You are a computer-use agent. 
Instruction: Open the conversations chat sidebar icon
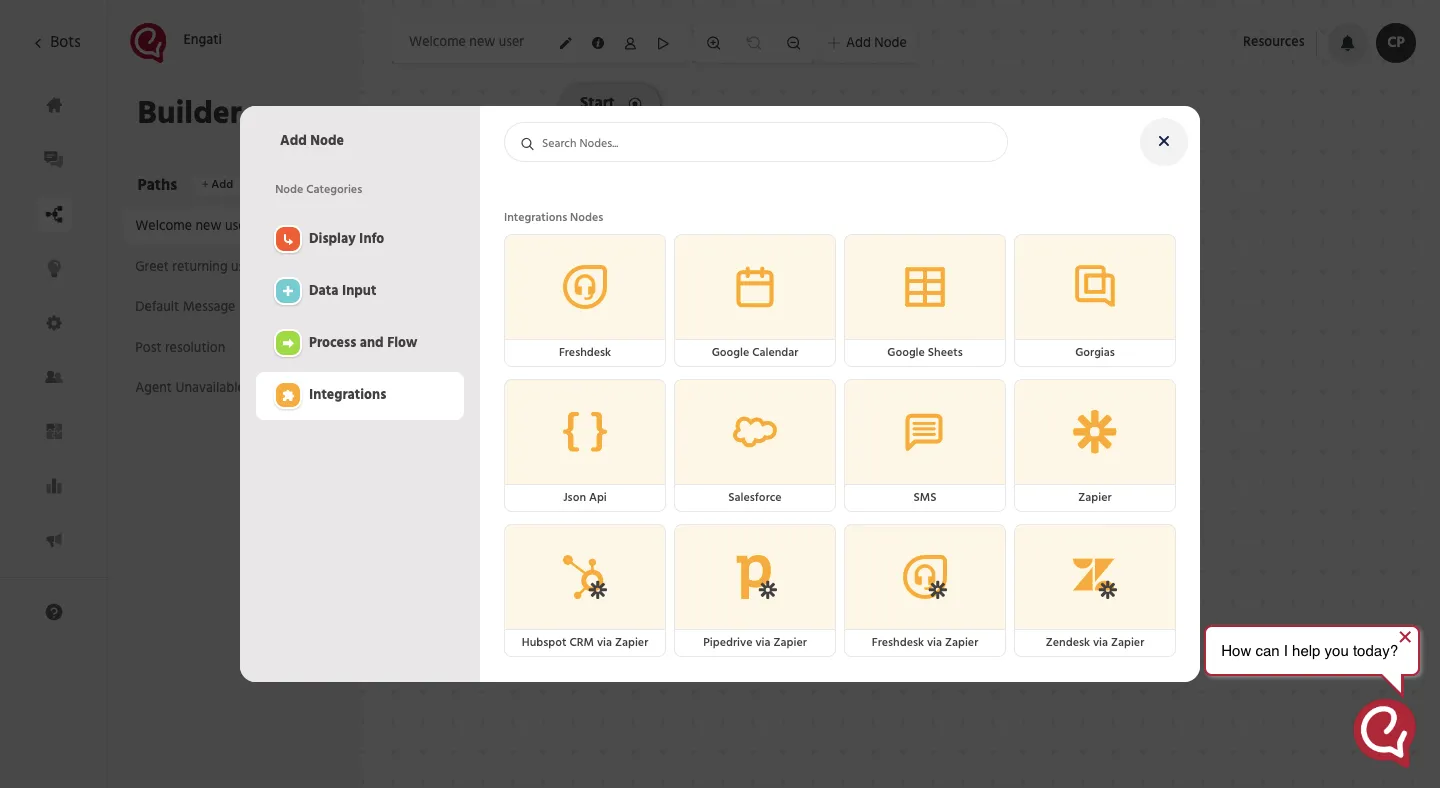pos(54,159)
